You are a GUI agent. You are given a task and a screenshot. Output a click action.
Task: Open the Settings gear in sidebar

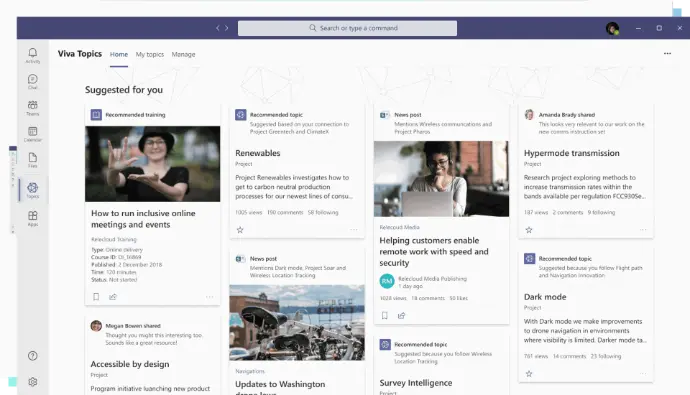pos(33,382)
